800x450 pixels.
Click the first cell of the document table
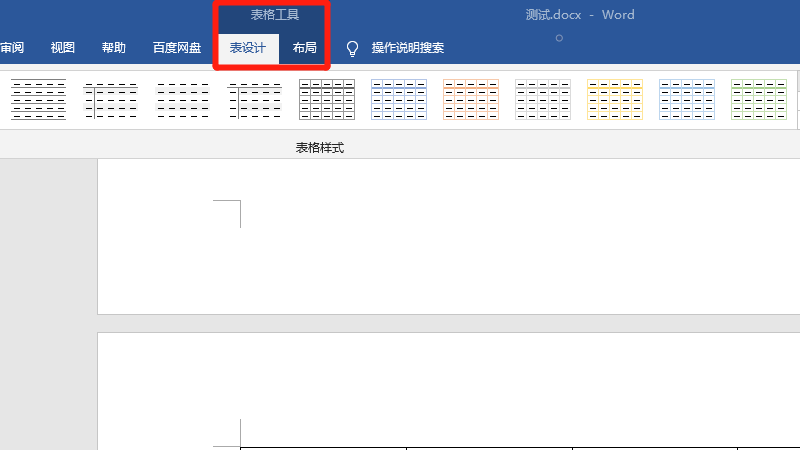coord(323,449)
